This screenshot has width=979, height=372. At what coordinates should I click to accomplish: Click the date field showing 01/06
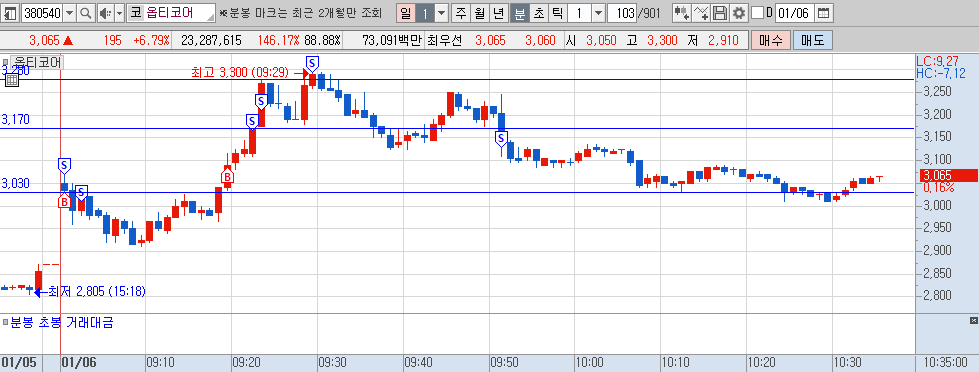pyautogui.click(x=794, y=12)
